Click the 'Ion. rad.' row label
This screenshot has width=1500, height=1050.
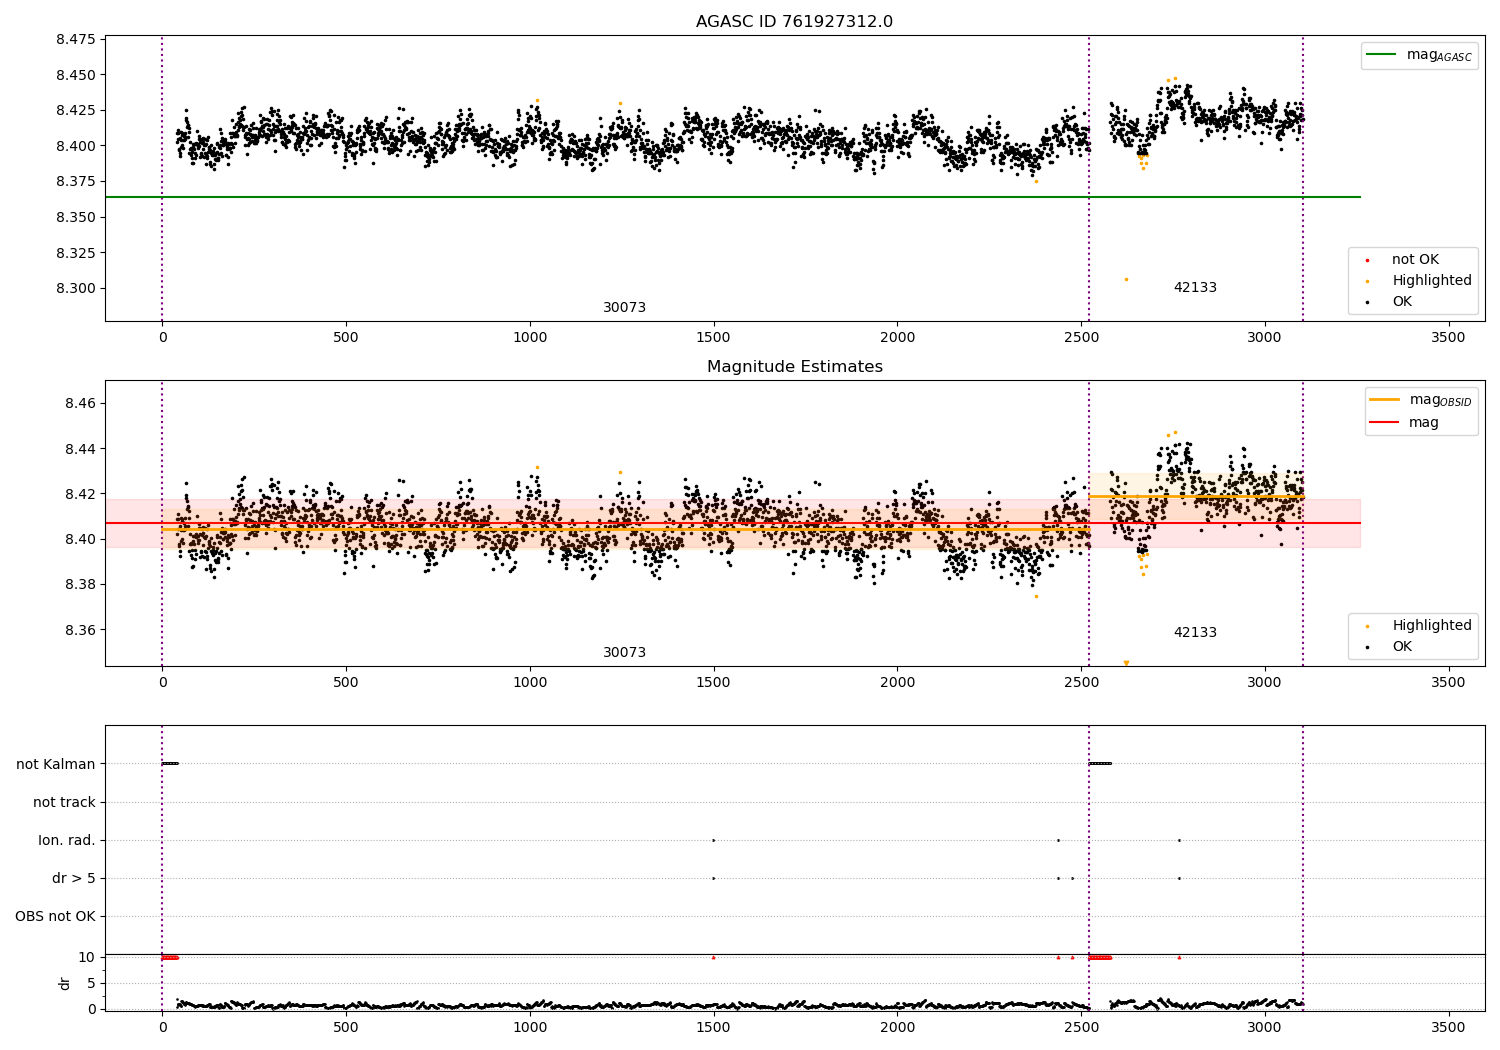coord(67,841)
